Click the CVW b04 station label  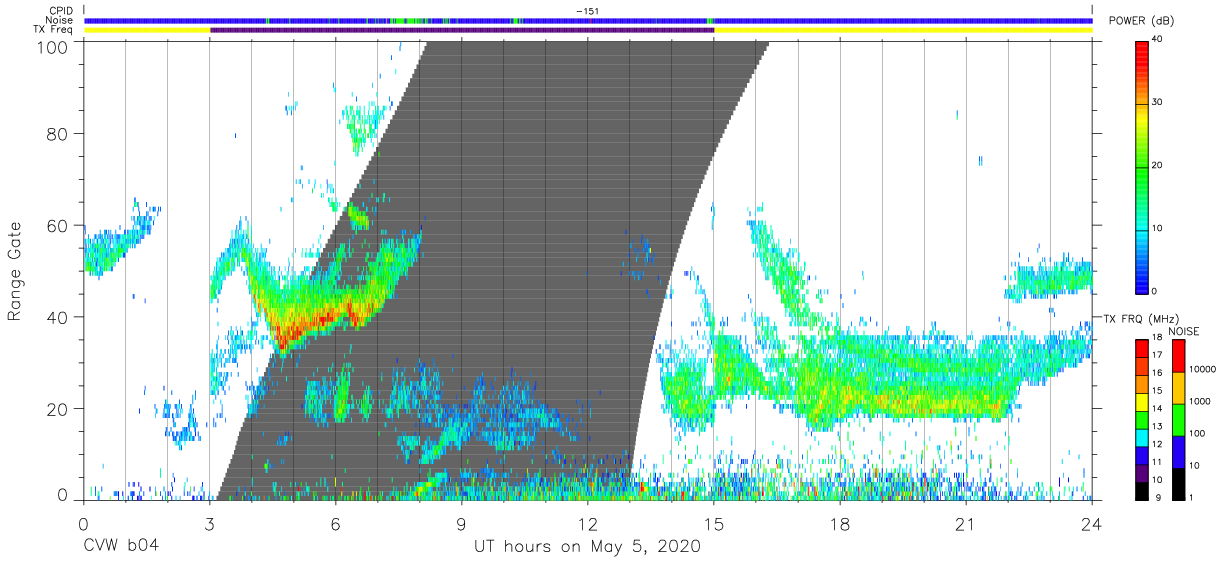coord(121,547)
